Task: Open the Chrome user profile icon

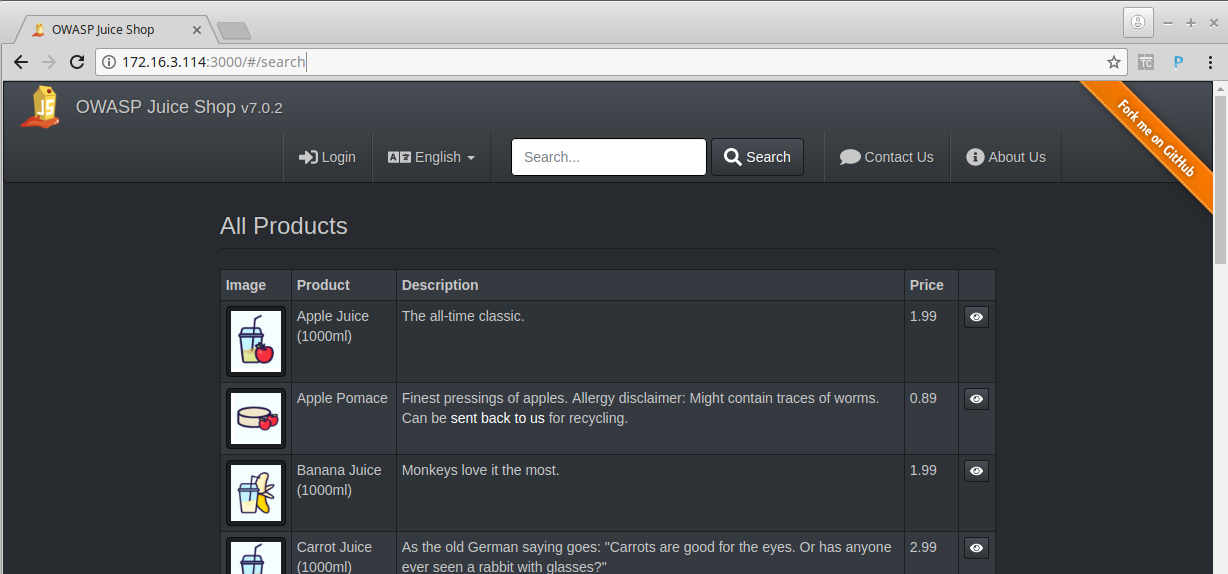Action: click(1137, 22)
